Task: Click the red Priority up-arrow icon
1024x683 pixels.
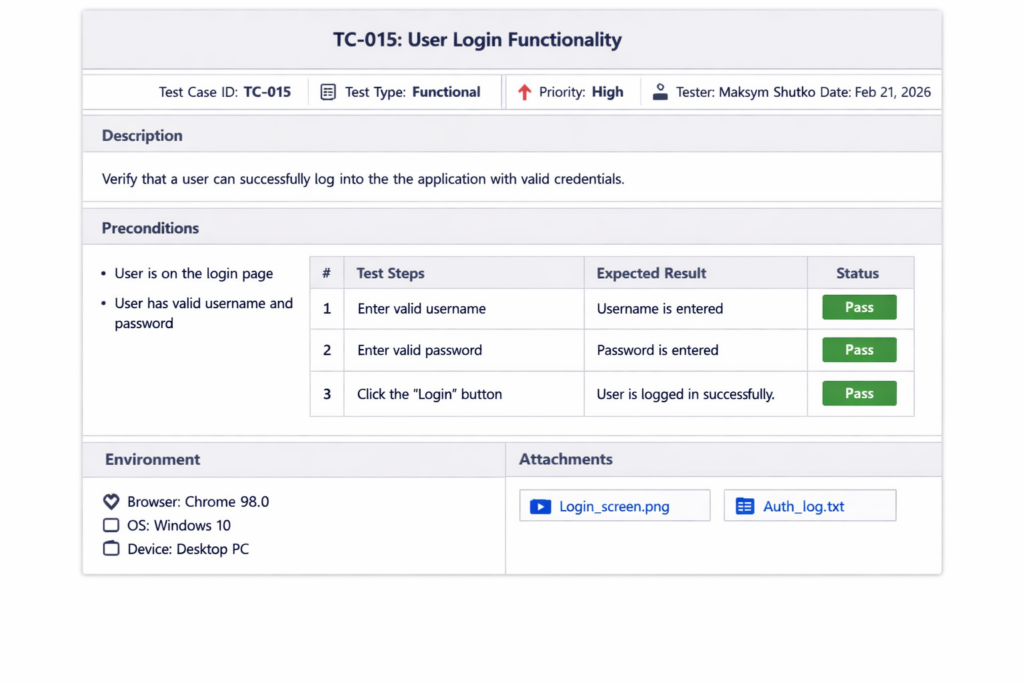Action: (524, 92)
